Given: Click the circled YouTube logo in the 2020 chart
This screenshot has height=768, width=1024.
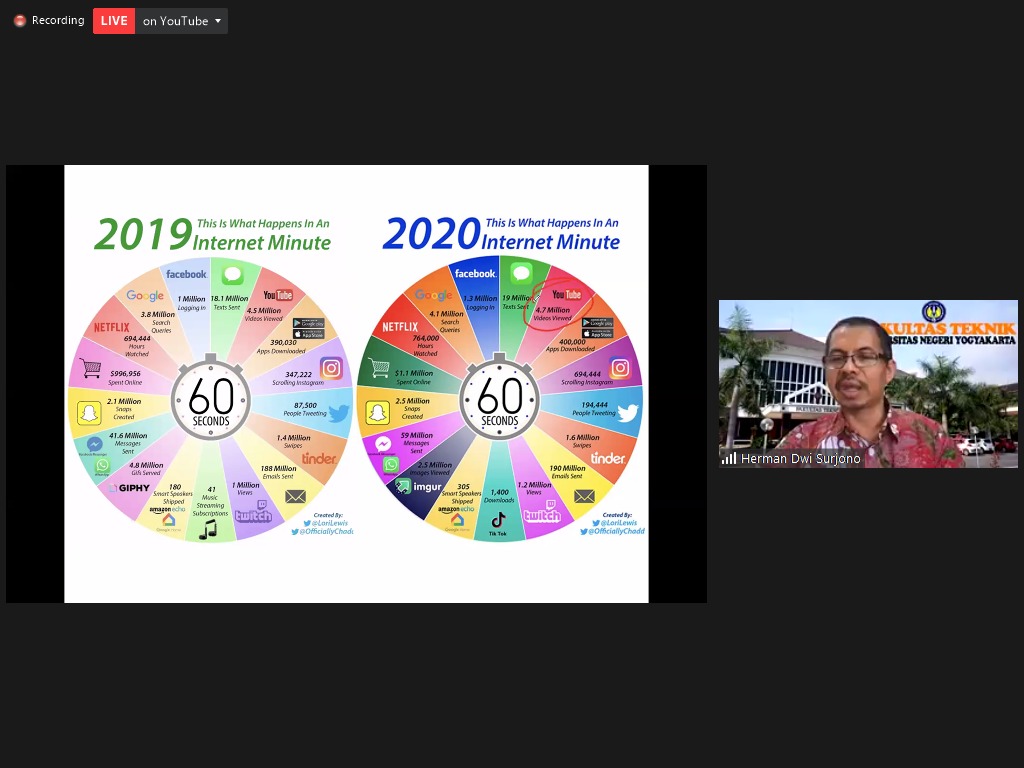Looking at the screenshot, I should point(567,295).
